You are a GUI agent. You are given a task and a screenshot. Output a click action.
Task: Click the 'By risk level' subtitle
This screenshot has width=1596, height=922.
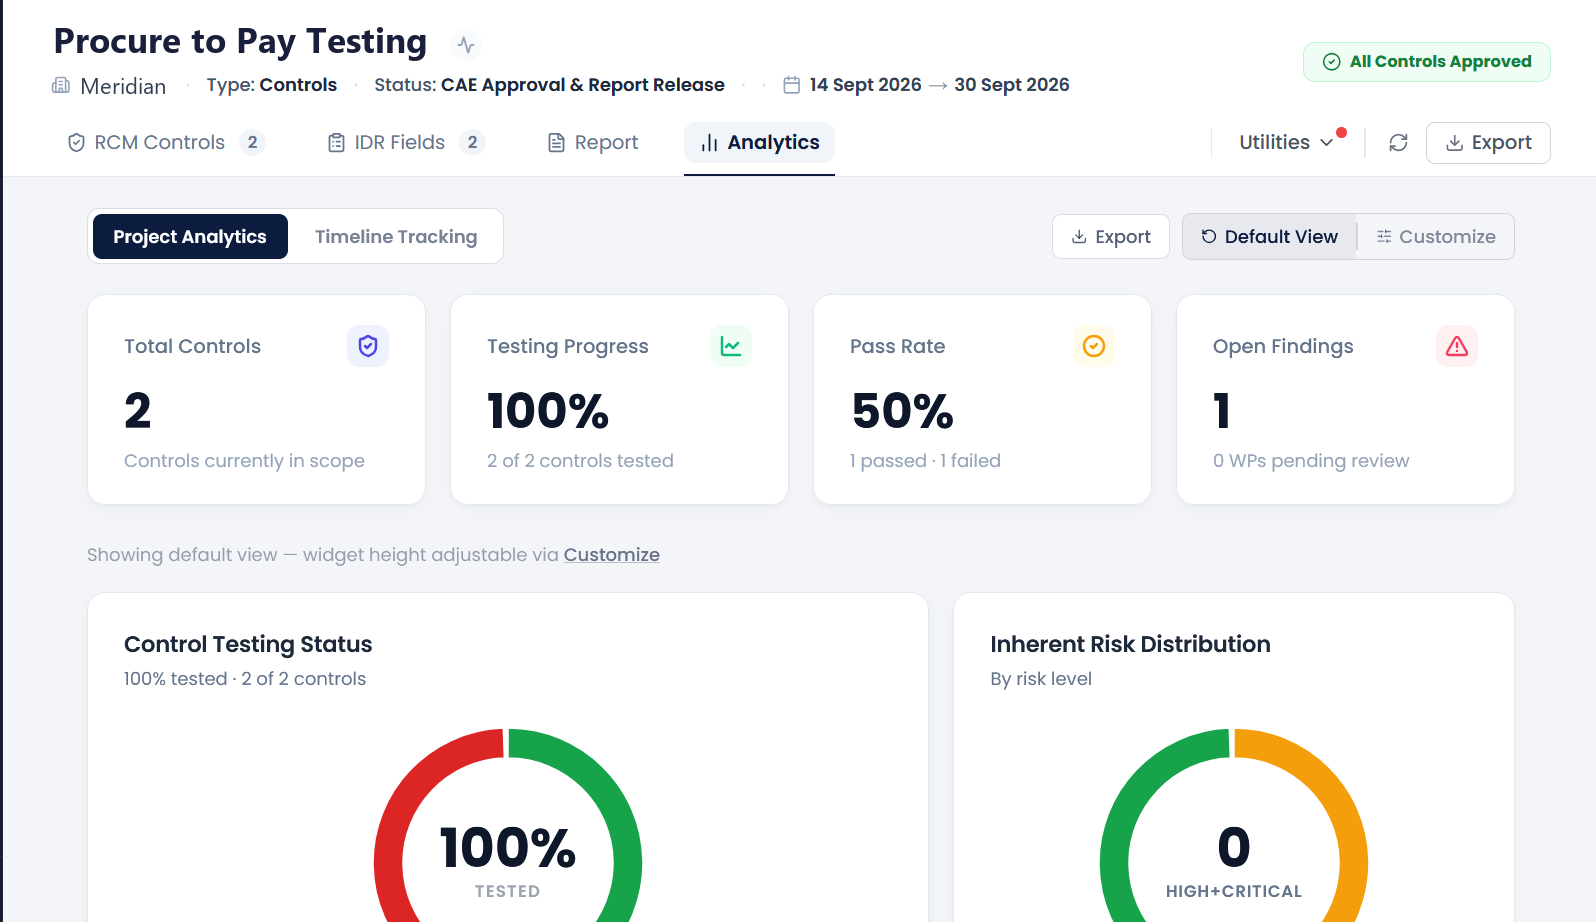coord(1041,679)
